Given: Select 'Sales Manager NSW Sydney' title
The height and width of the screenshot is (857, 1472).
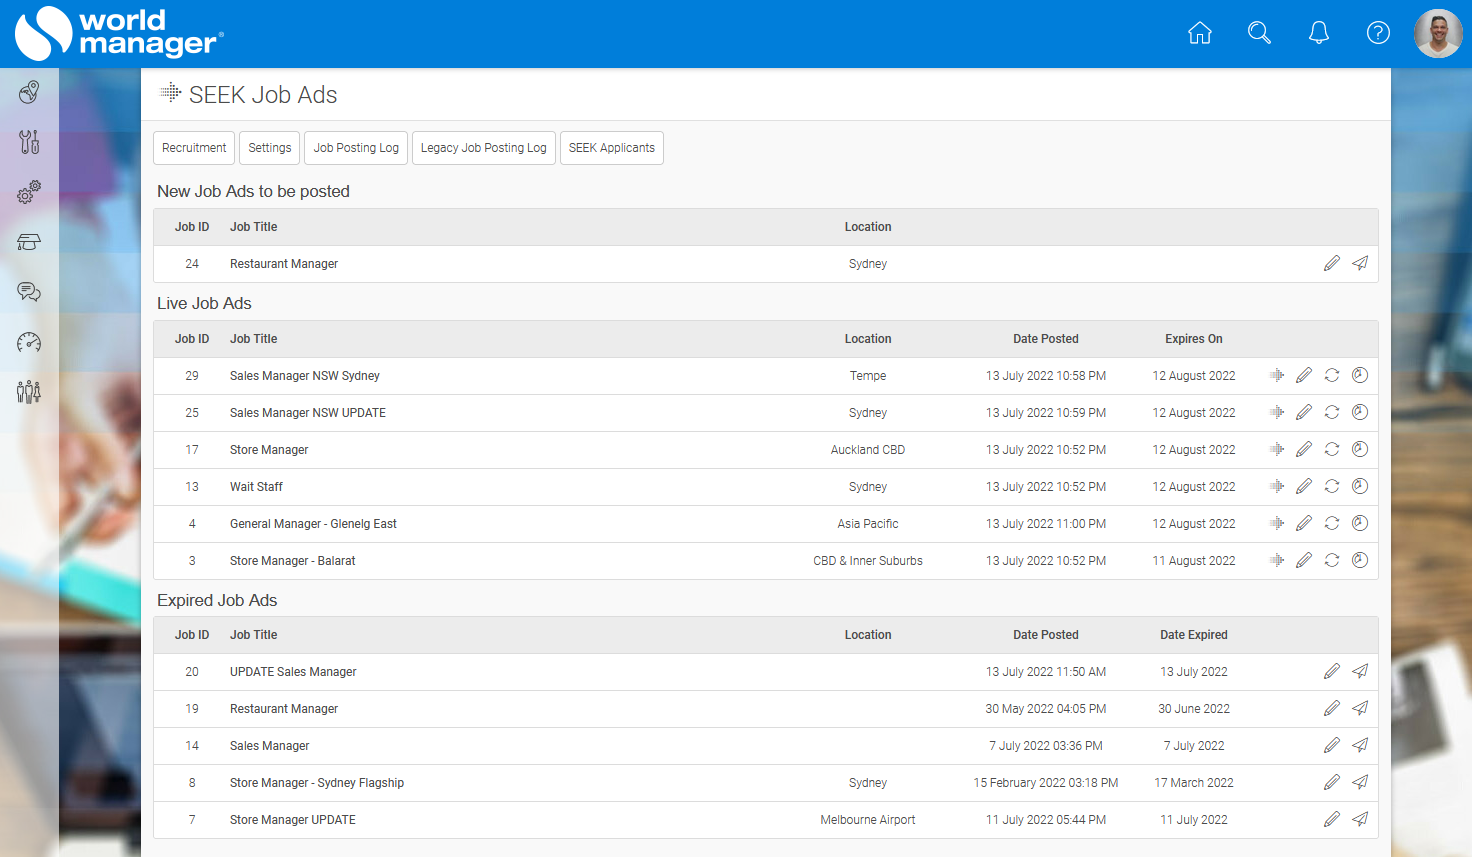Looking at the screenshot, I should (x=305, y=376).
